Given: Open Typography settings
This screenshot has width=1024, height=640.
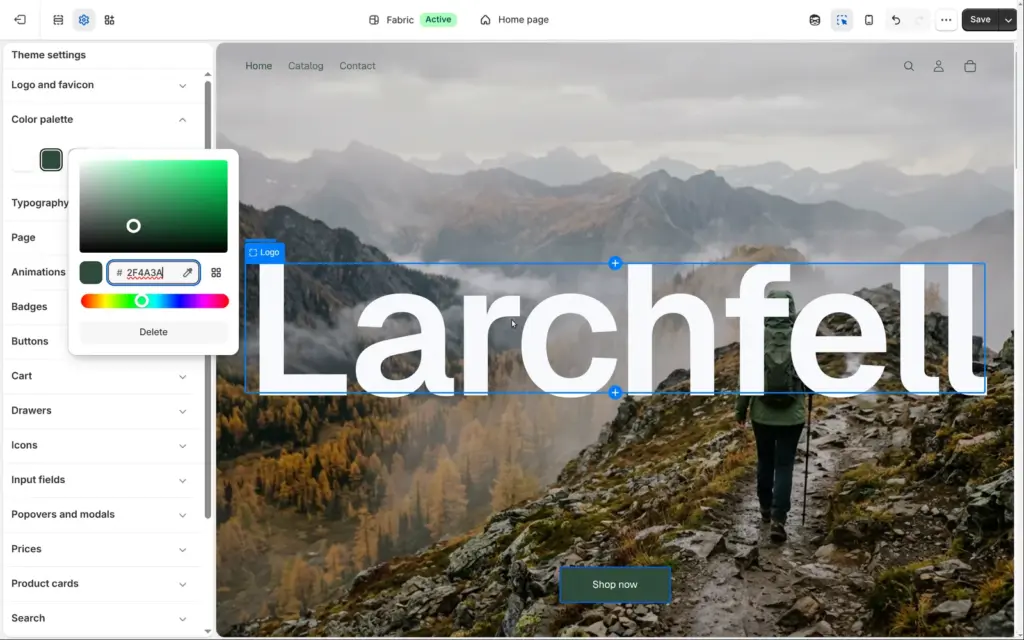Looking at the screenshot, I should pos(40,203).
